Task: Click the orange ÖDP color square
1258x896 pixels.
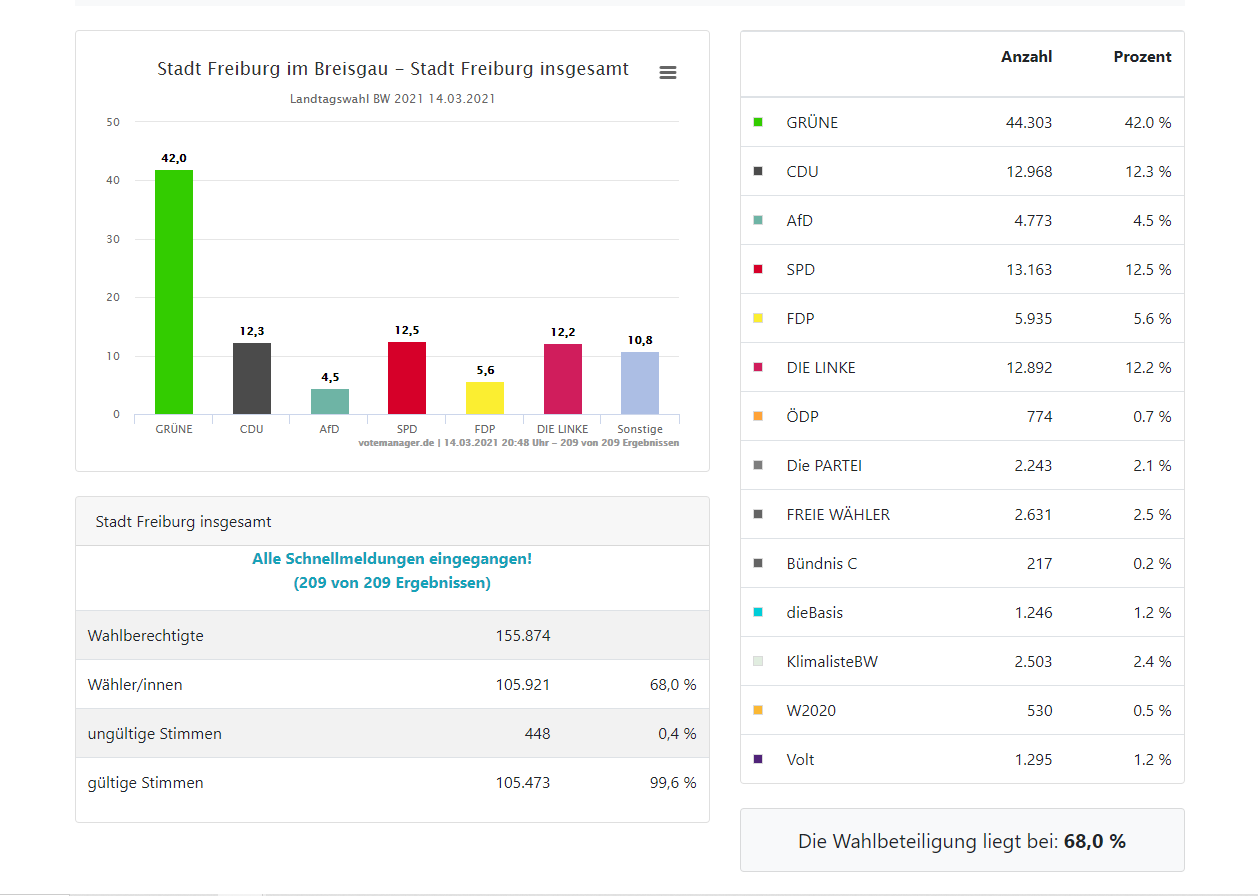Action: coord(758,416)
